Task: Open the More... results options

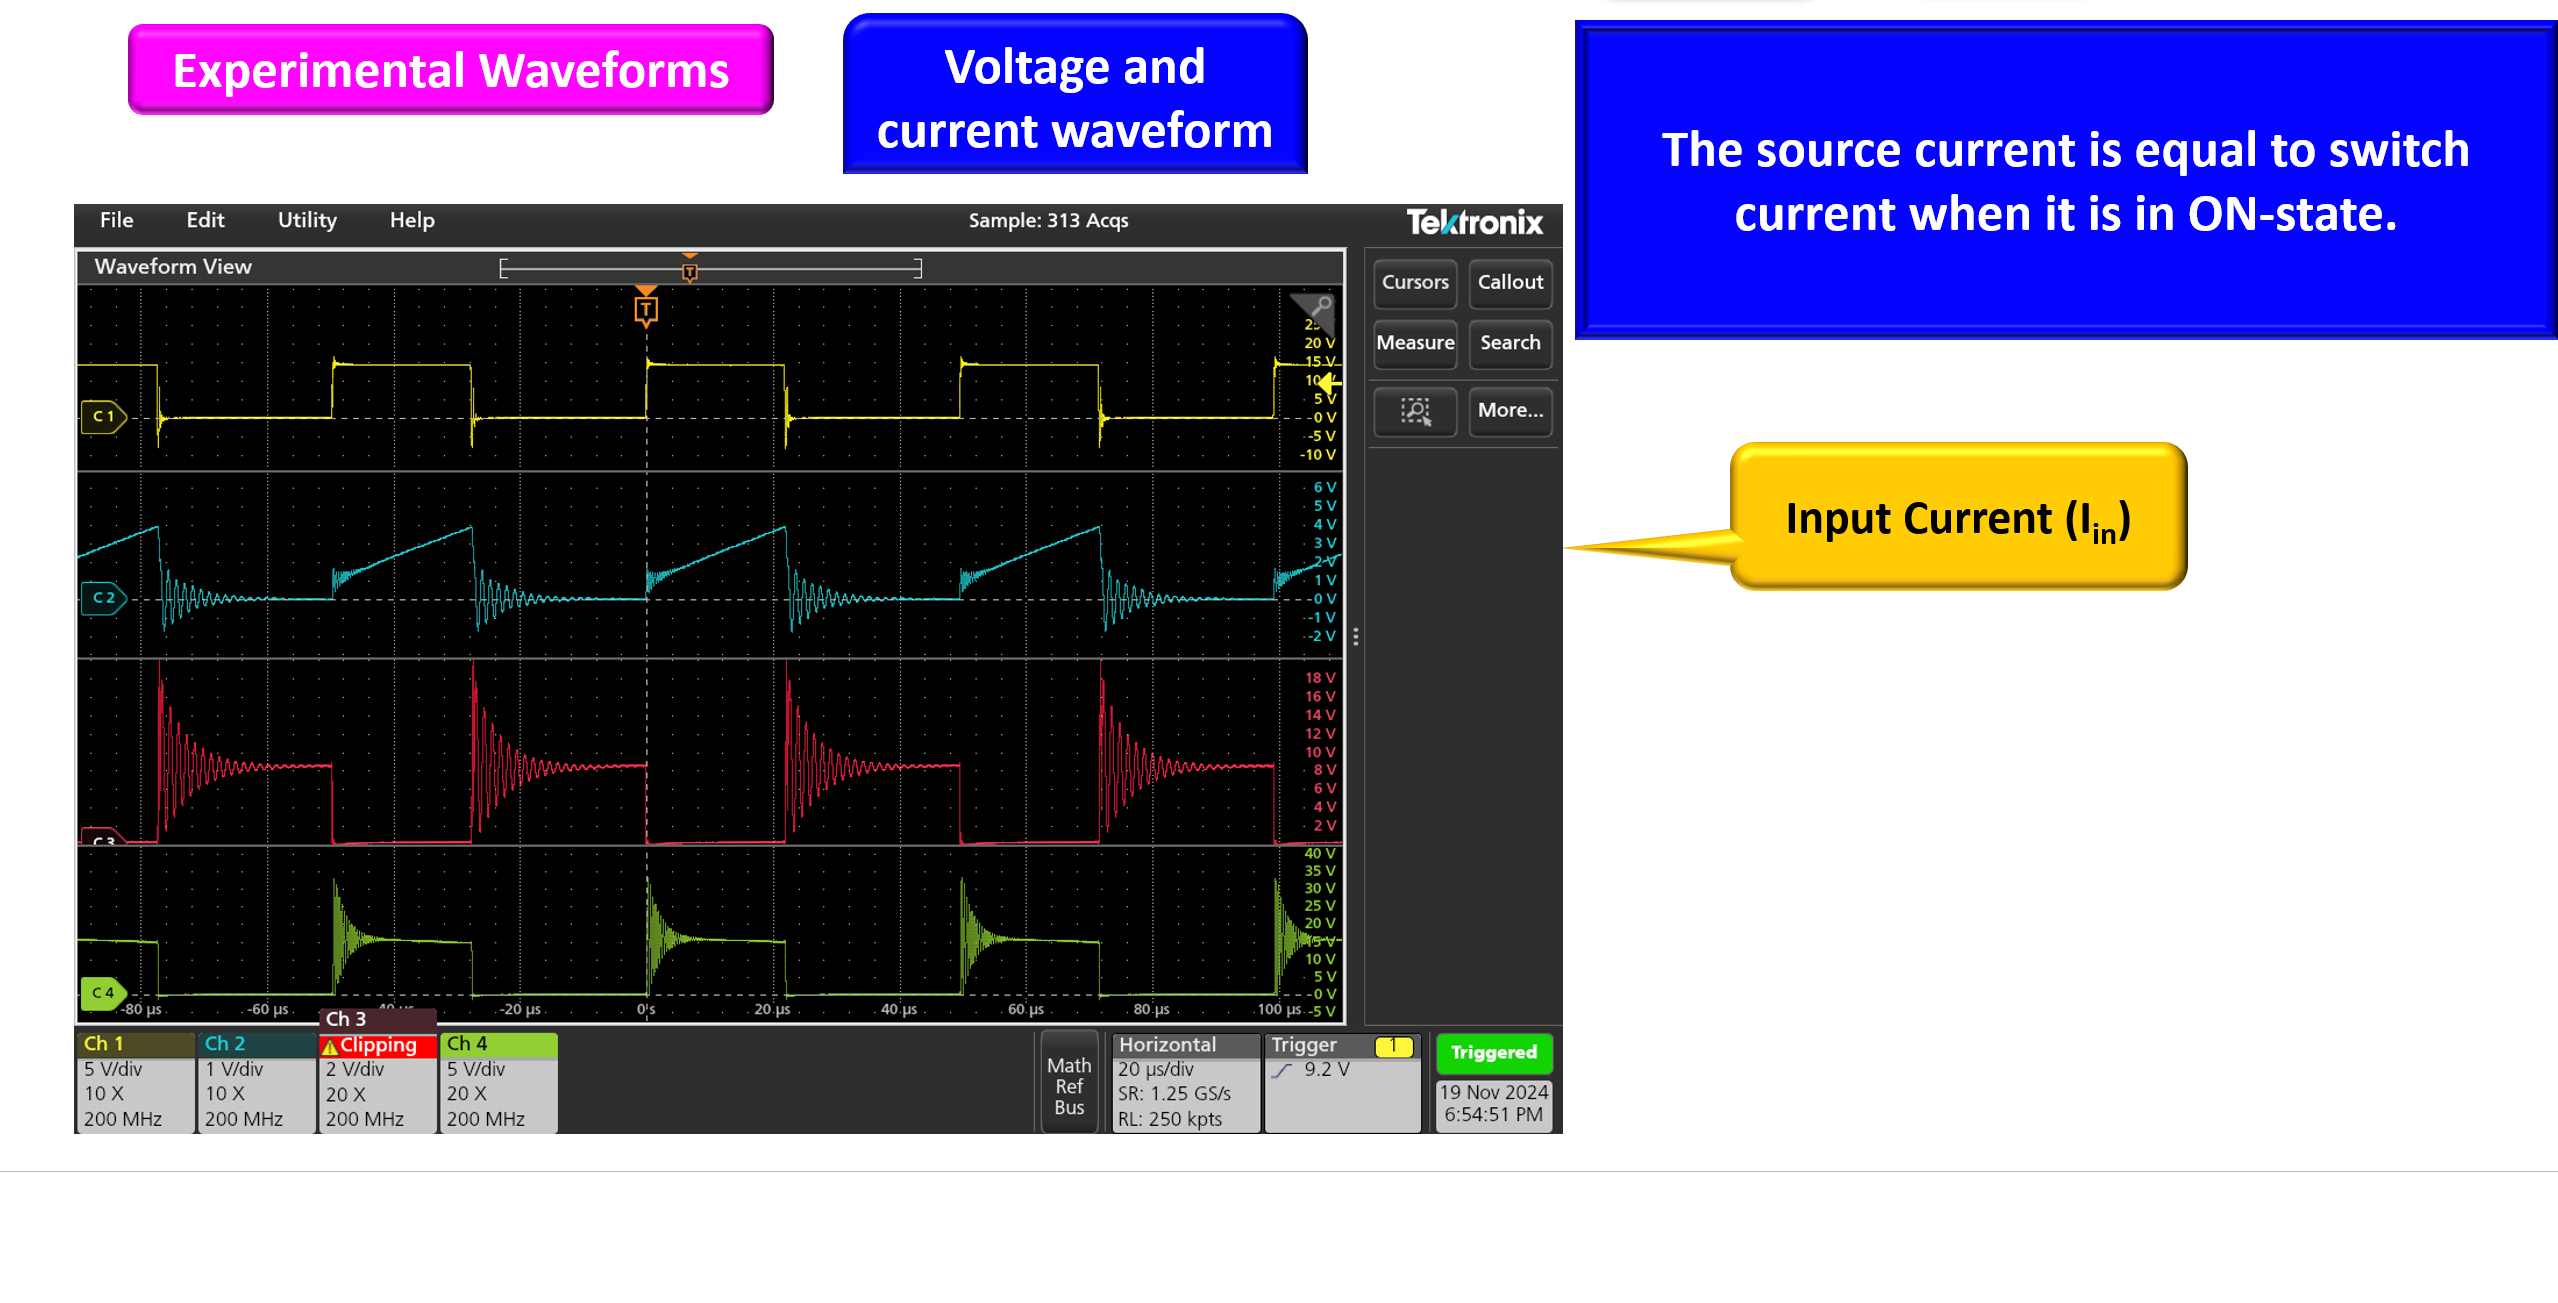Action: tap(1510, 411)
